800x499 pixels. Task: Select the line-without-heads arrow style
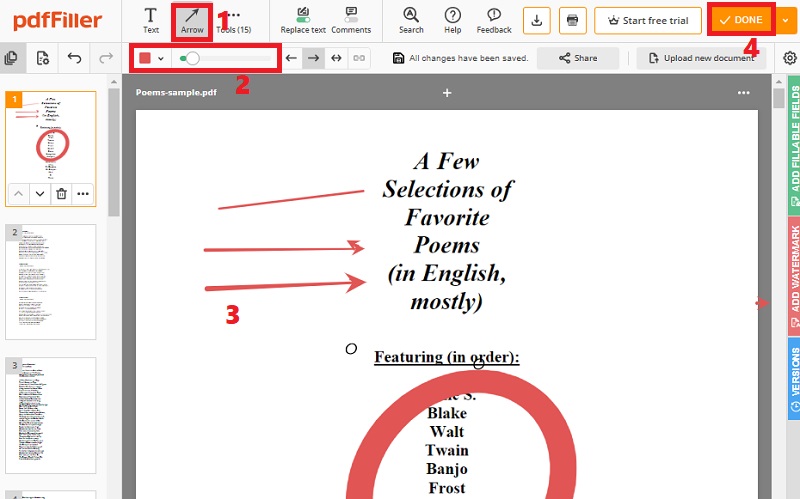coord(359,58)
